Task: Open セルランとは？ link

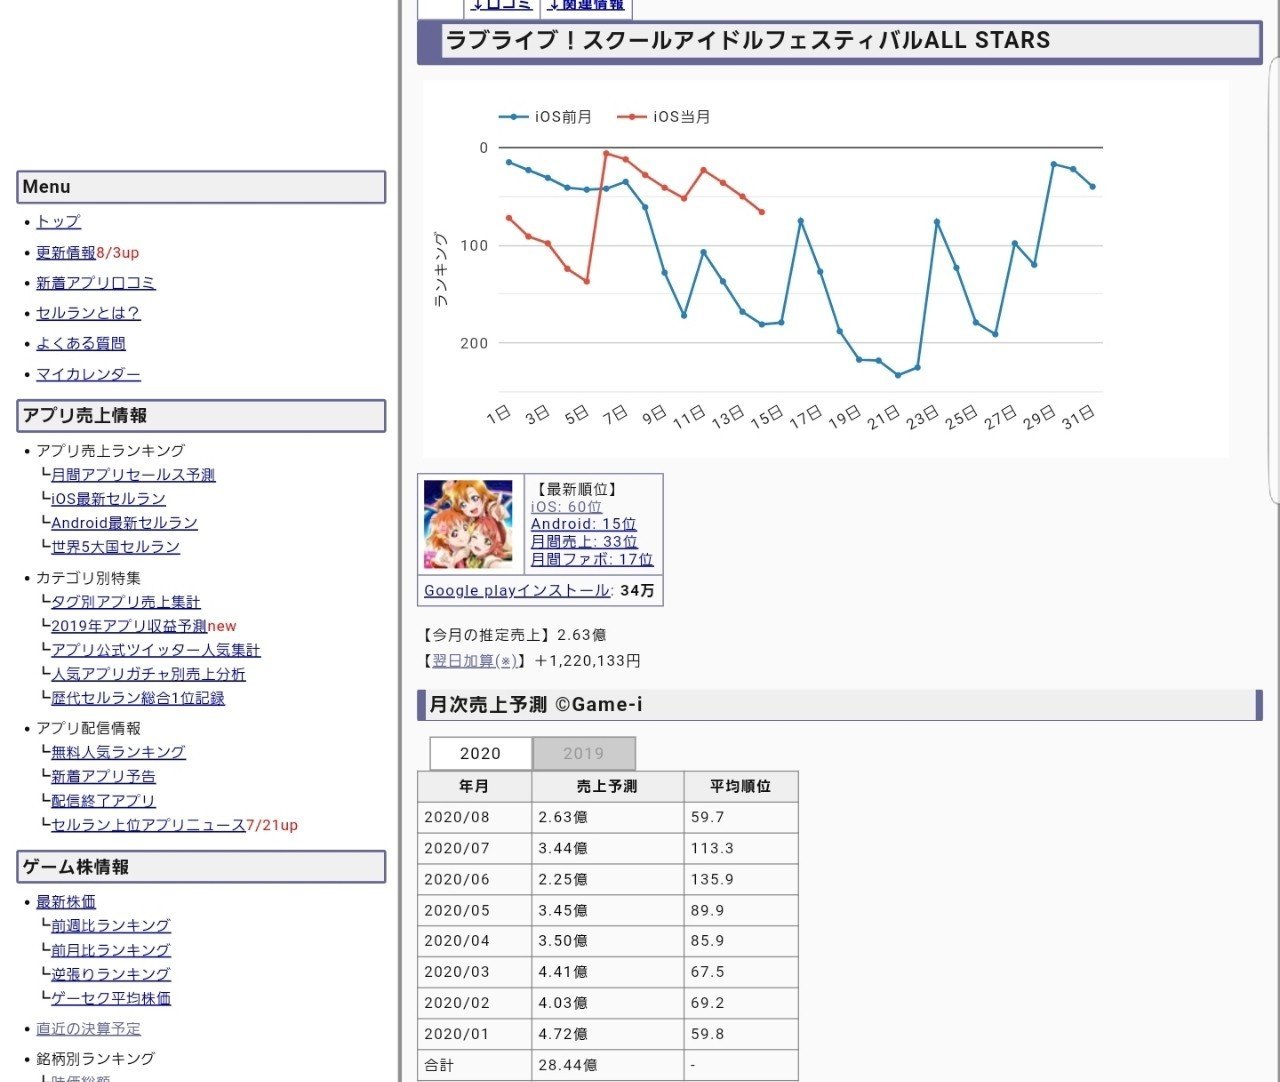Action: [x=88, y=313]
